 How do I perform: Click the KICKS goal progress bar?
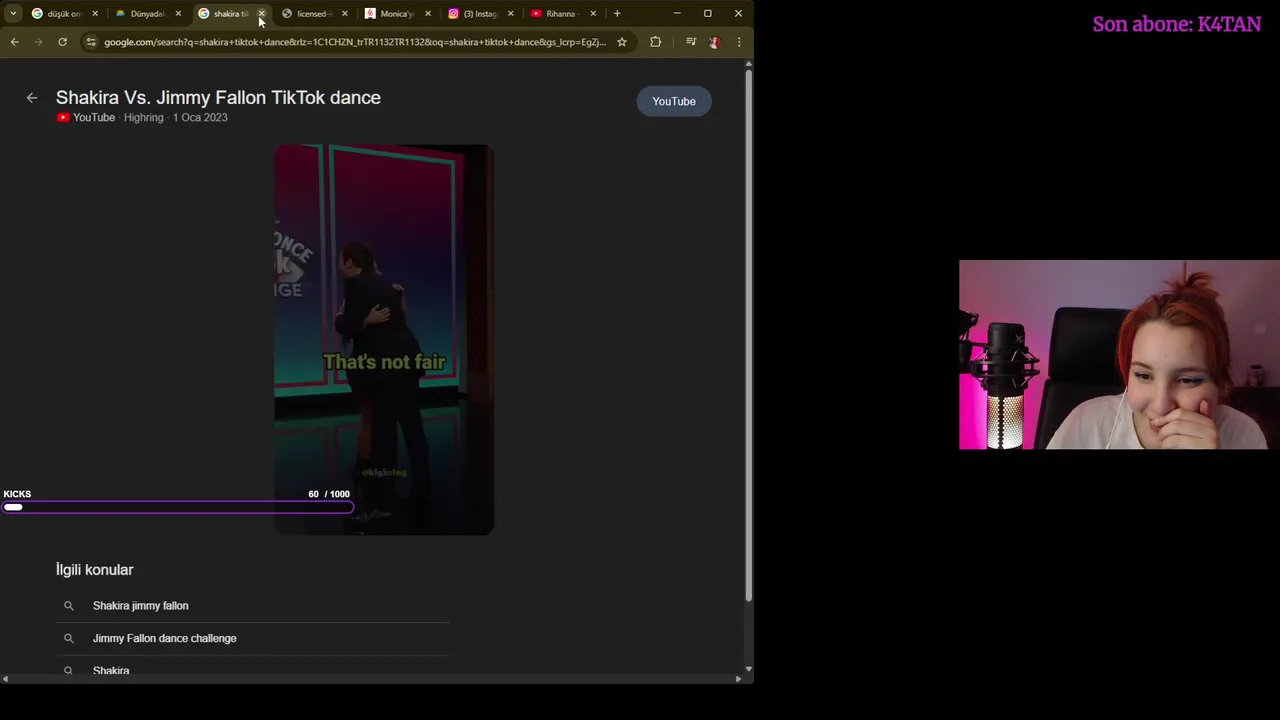pyautogui.click(x=178, y=508)
